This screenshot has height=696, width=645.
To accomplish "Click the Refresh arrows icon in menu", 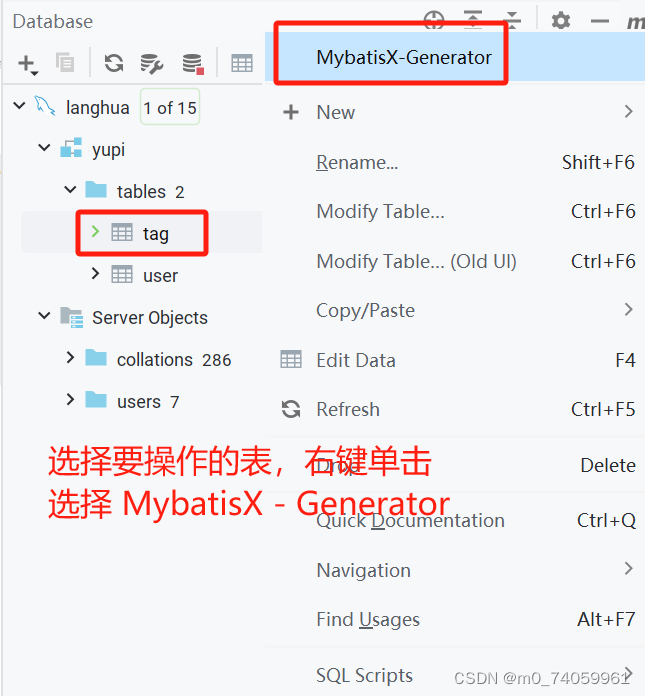I will coord(291,409).
